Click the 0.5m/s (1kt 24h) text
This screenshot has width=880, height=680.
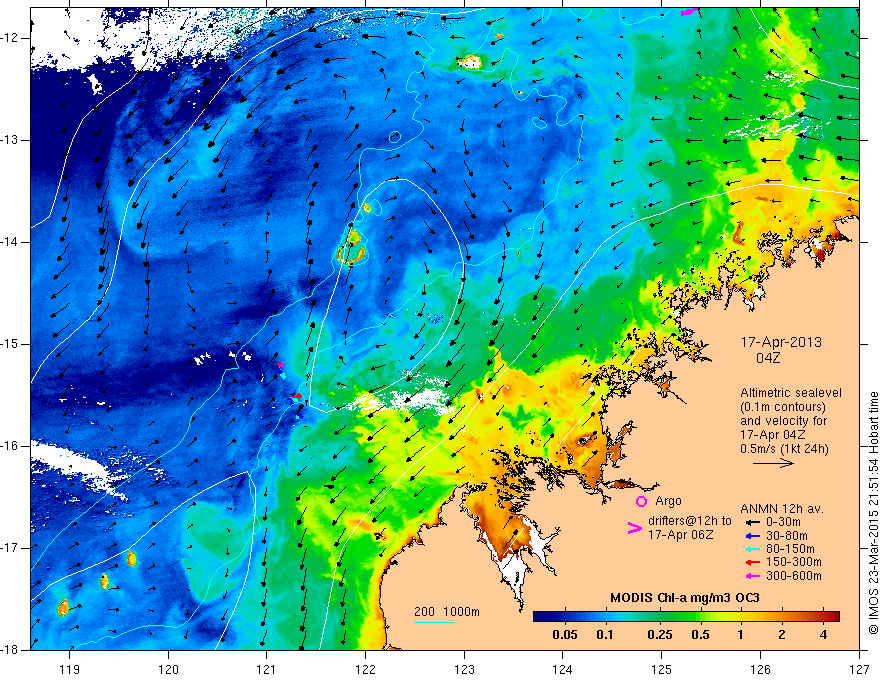[x=784, y=449]
